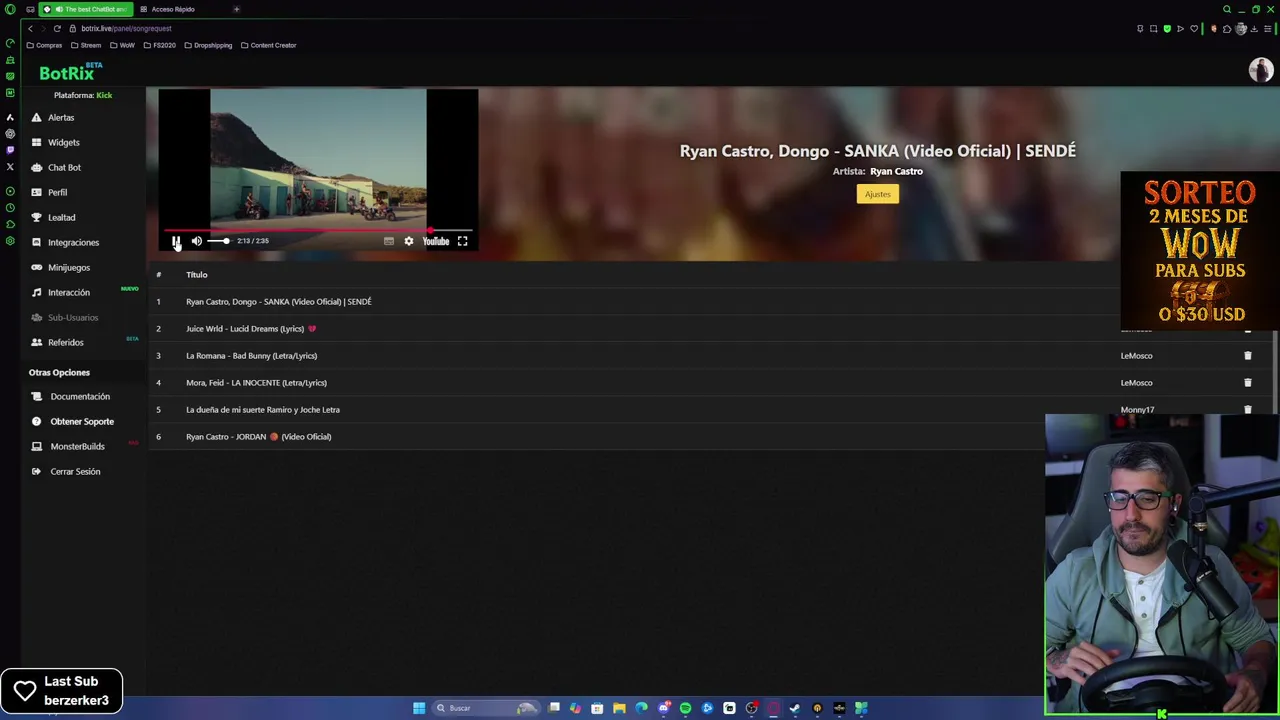Open Referidos in the sidebar
This screenshot has height=720, width=1280.
pyautogui.click(x=66, y=342)
